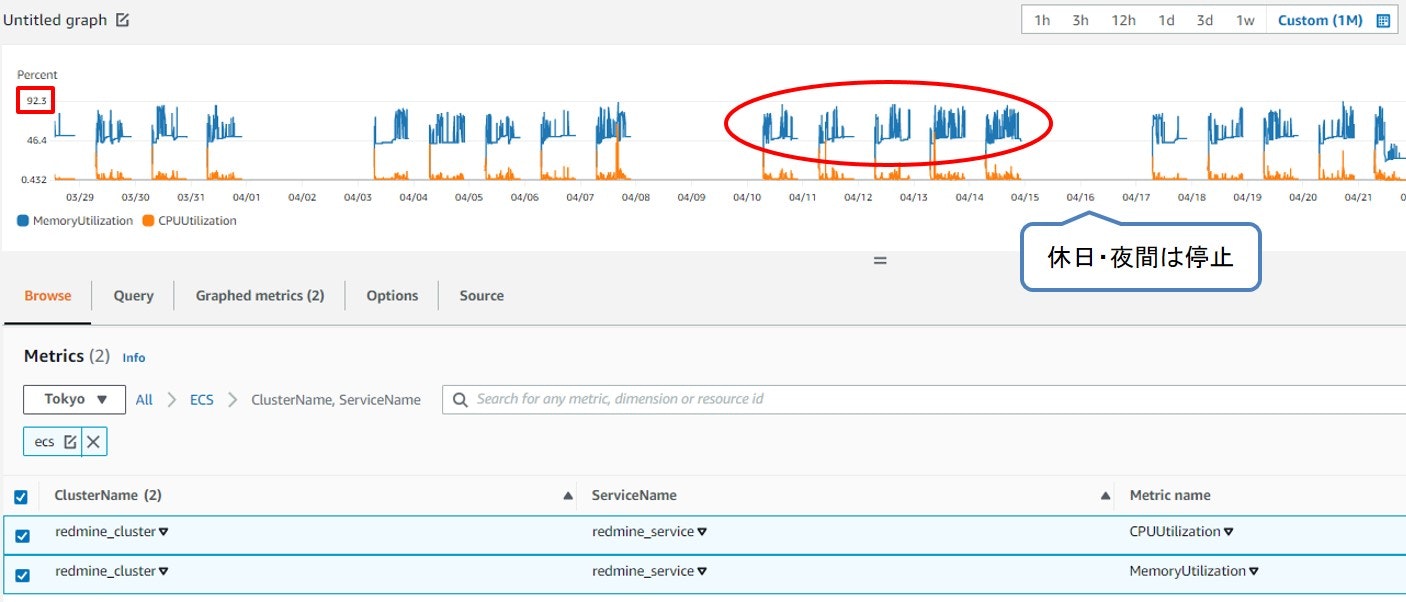
Task: Sort by ClusterName column arrow
Action: (x=568, y=496)
